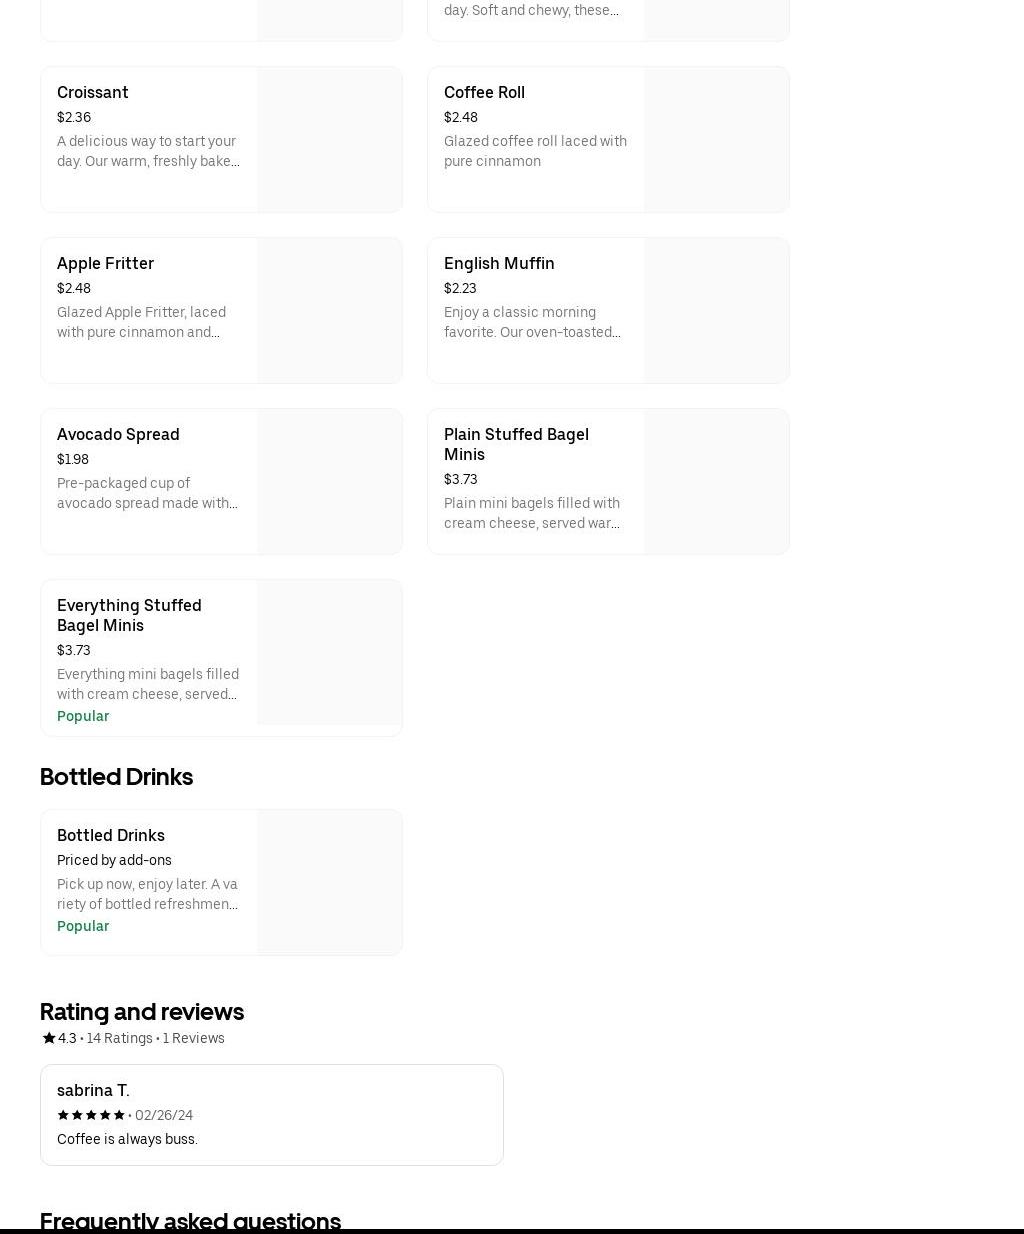The image size is (1024, 1234).
Task: Click the "Priced by add-ons" text
Action: [114, 860]
